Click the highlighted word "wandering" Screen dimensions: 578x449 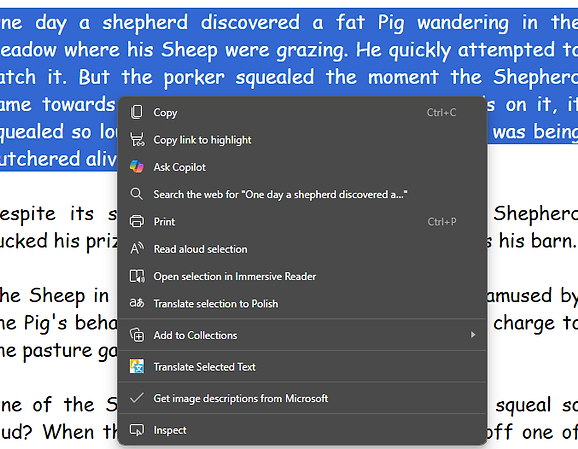[x=463, y=23]
